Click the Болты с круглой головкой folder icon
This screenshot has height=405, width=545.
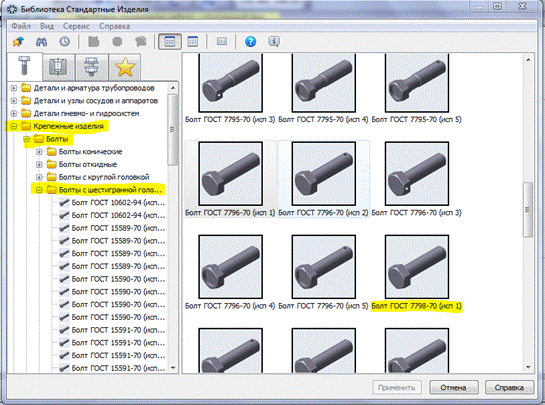pyautogui.click(x=51, y=177)
